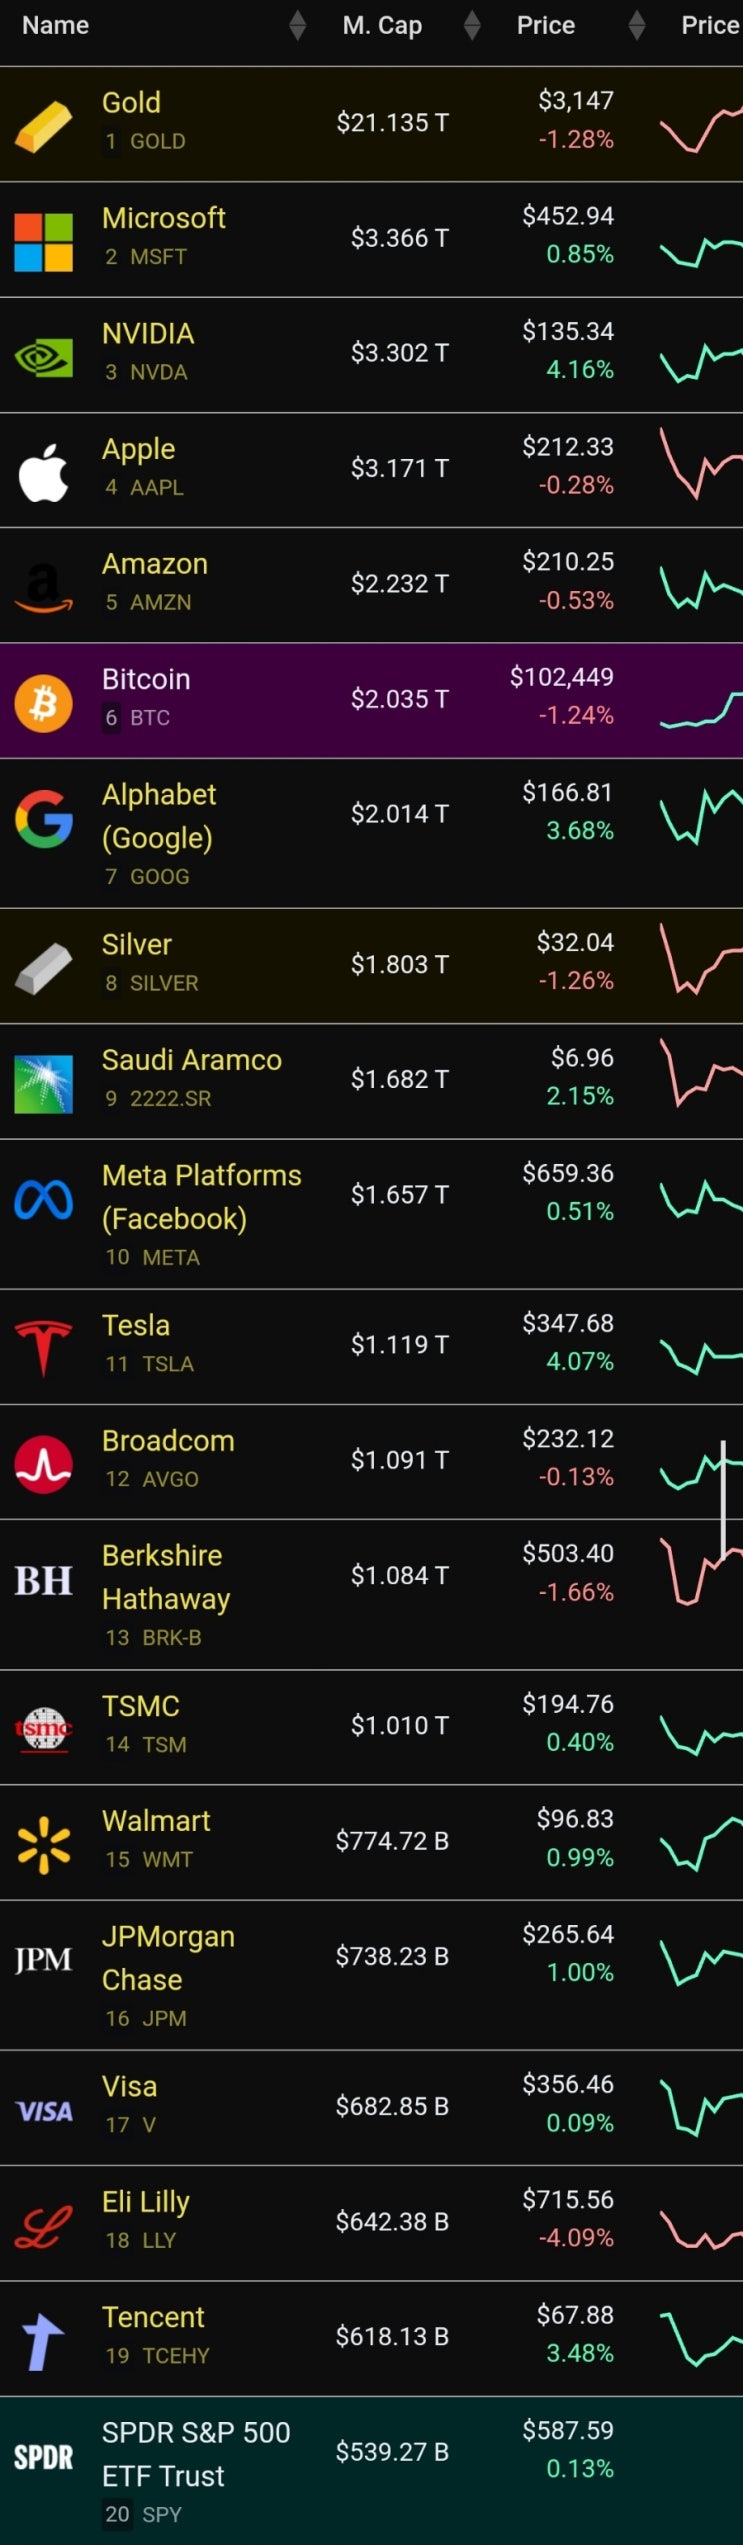Viewport: 743px width, 2545px height.
Task: Click the M. Cap column header
Action: [x=382, y=26]
